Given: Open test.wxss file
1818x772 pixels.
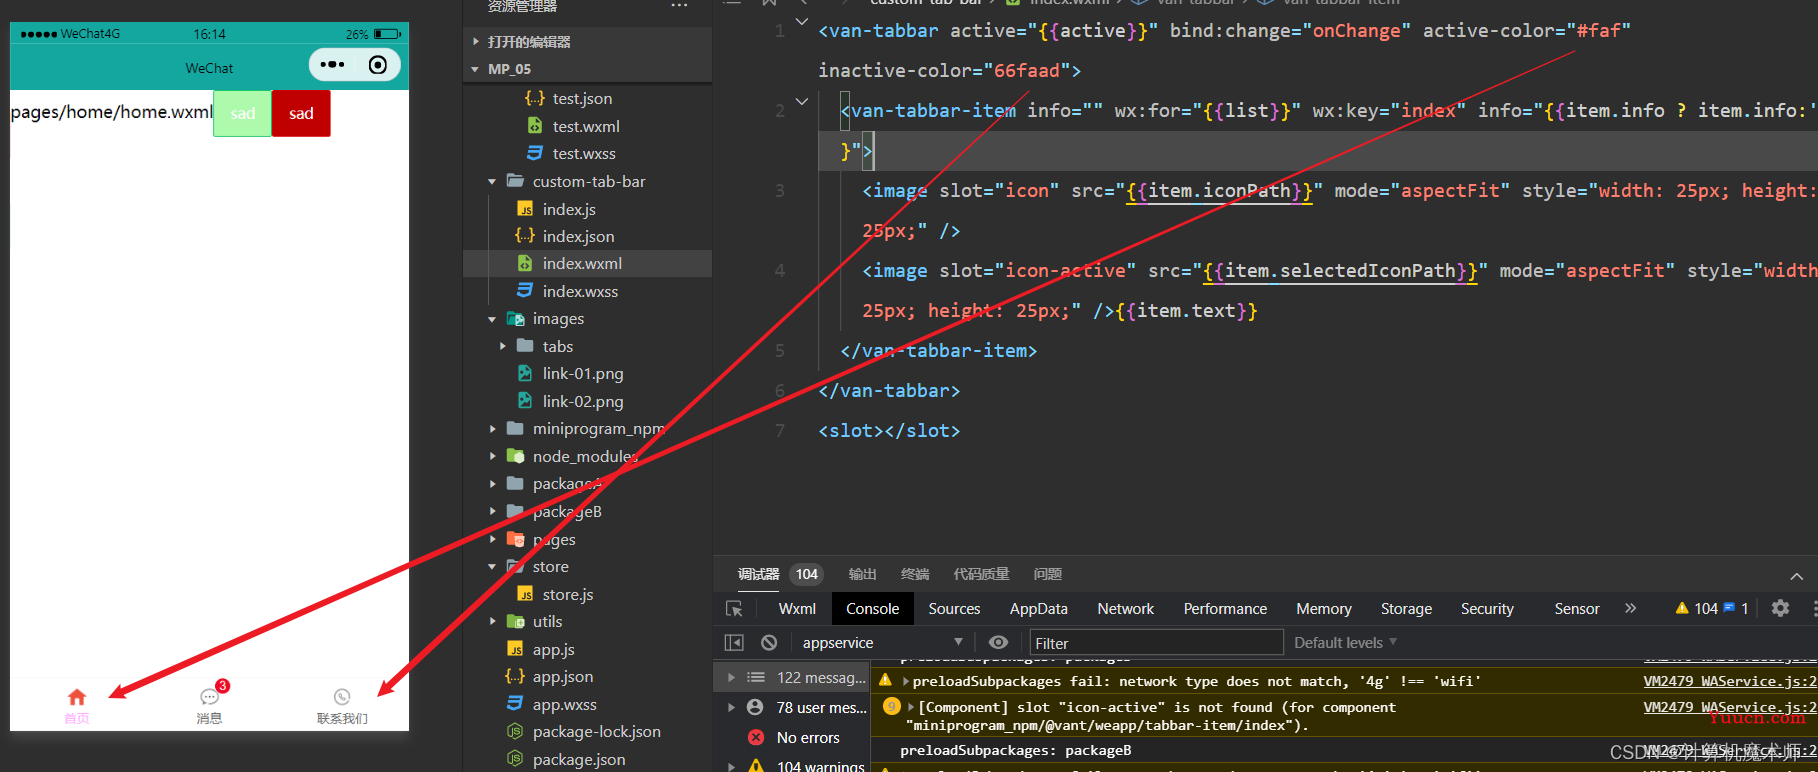Looking at the screenshot, I should (x=584, y=153).
